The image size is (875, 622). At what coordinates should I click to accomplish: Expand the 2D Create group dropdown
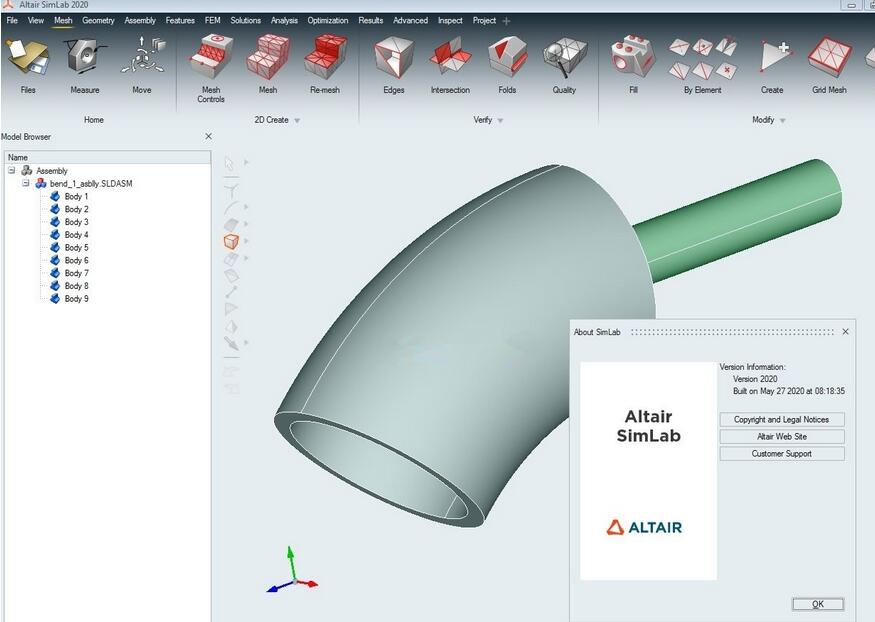(297, 120)
